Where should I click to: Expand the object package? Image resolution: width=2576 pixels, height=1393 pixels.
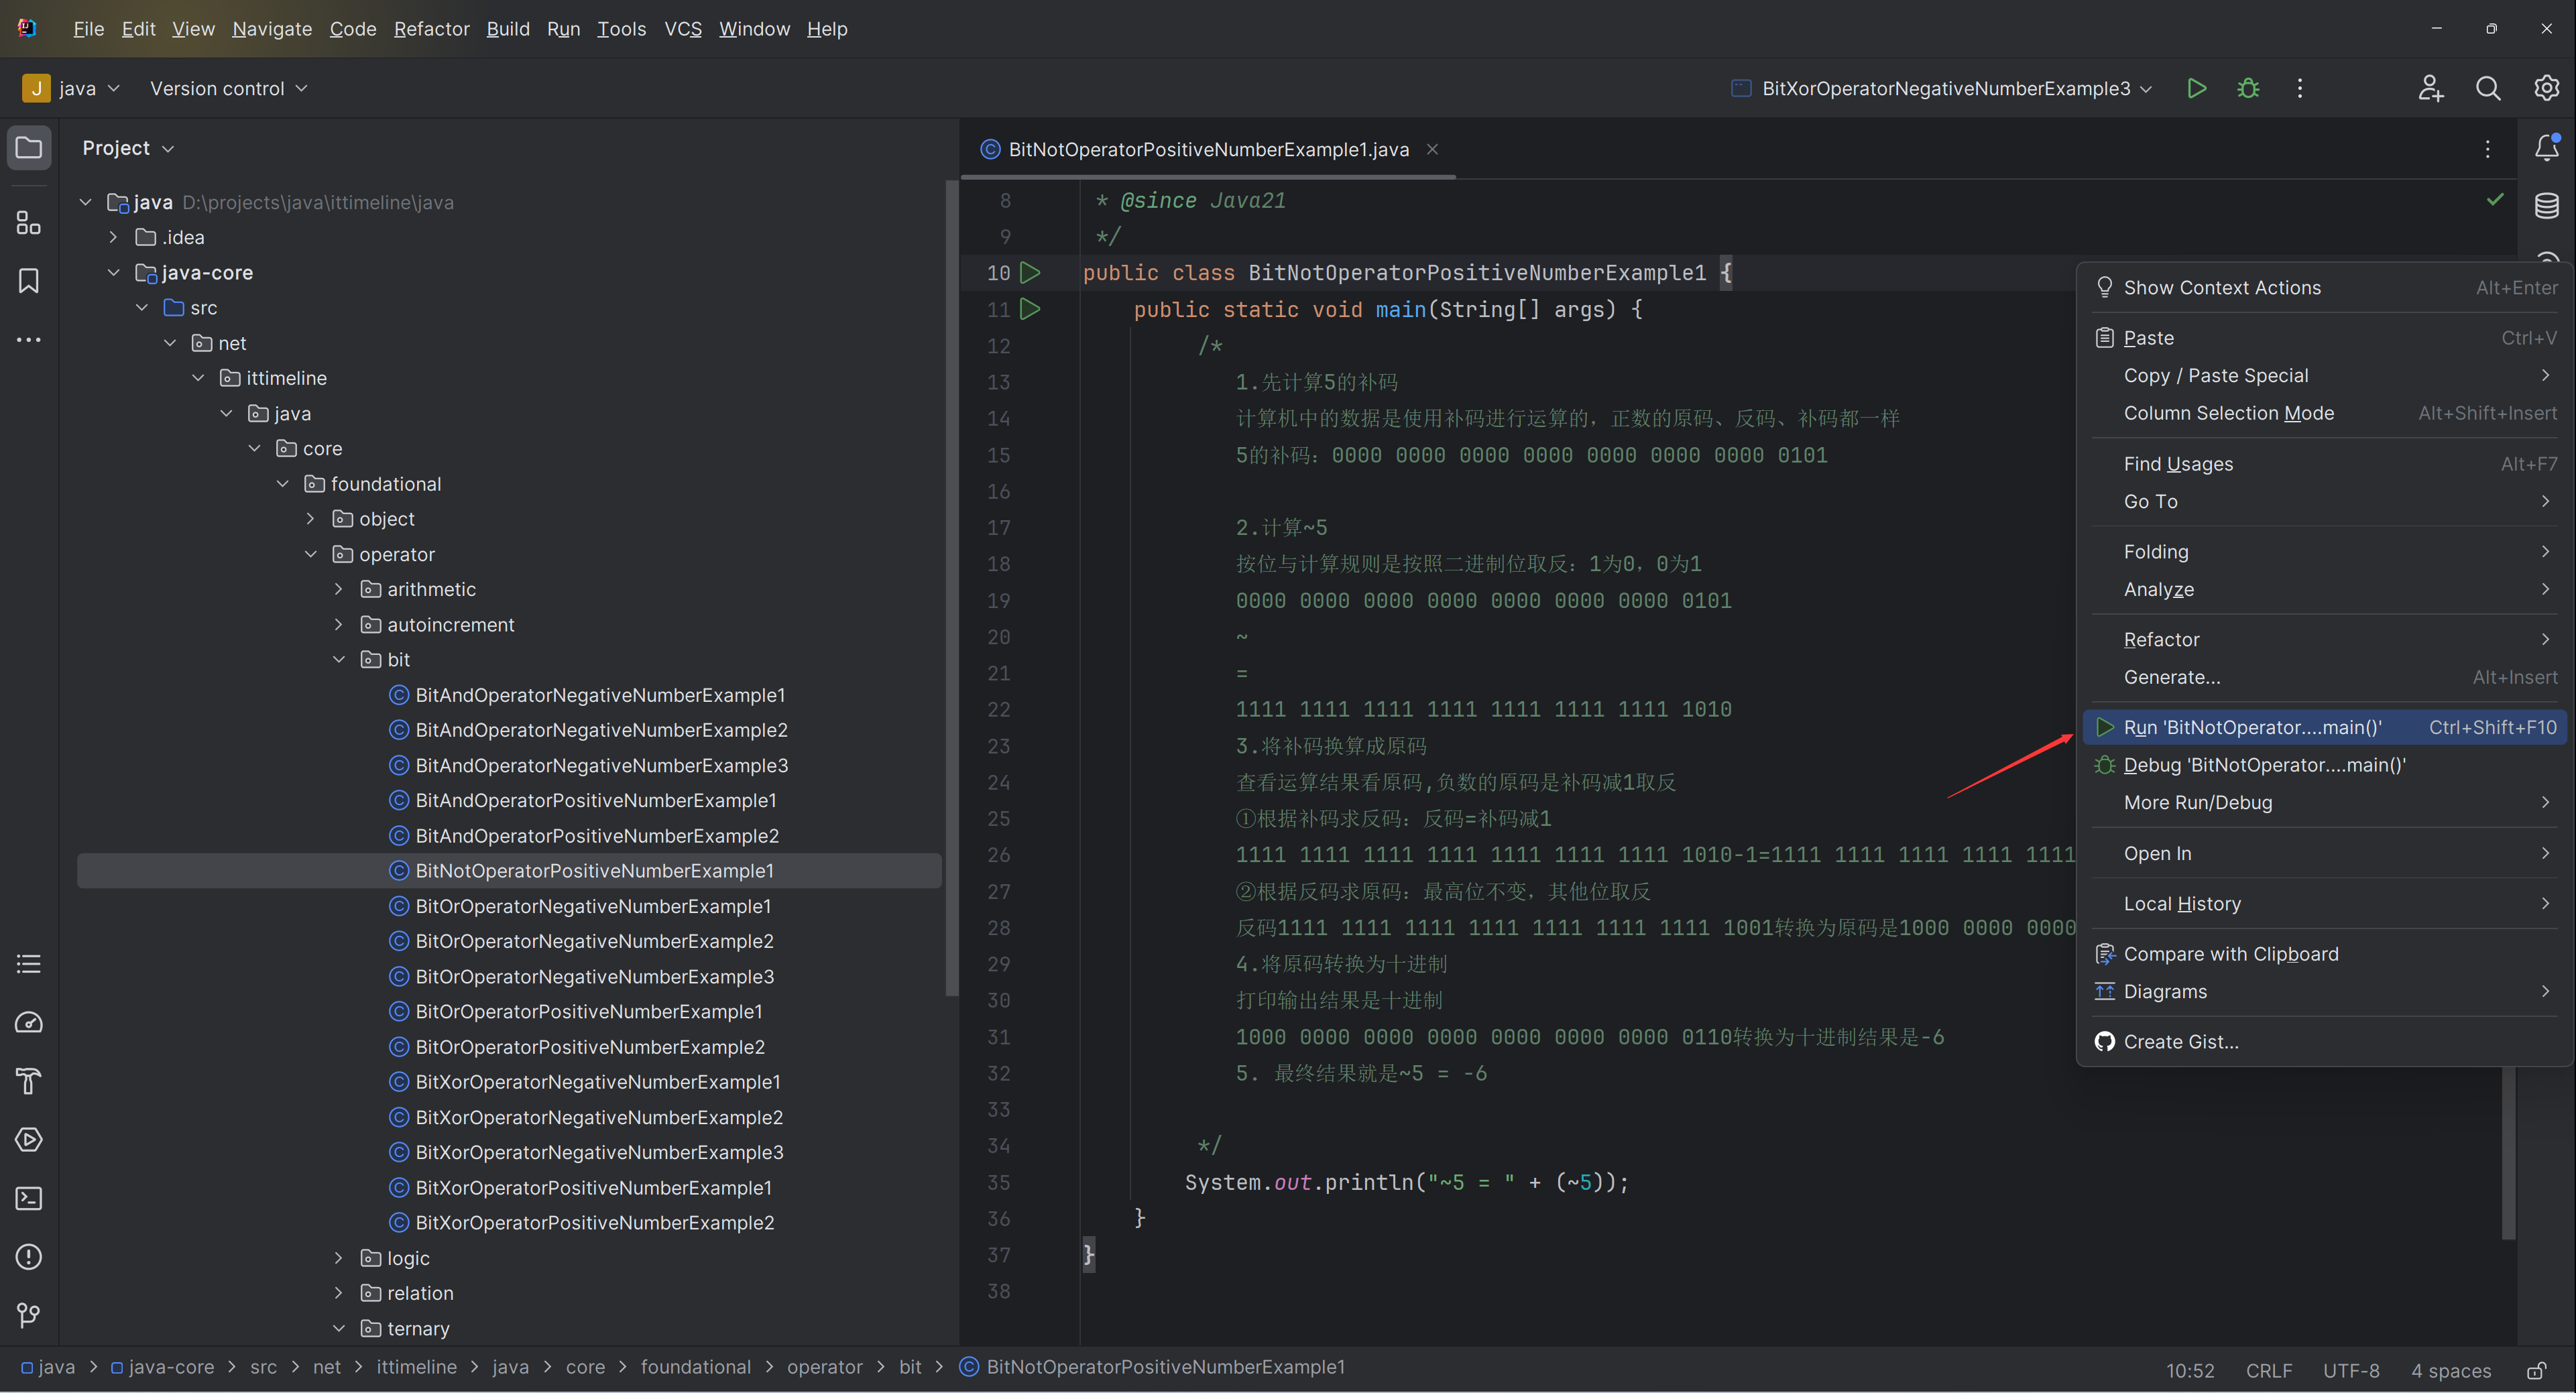(x=310, y=518)
